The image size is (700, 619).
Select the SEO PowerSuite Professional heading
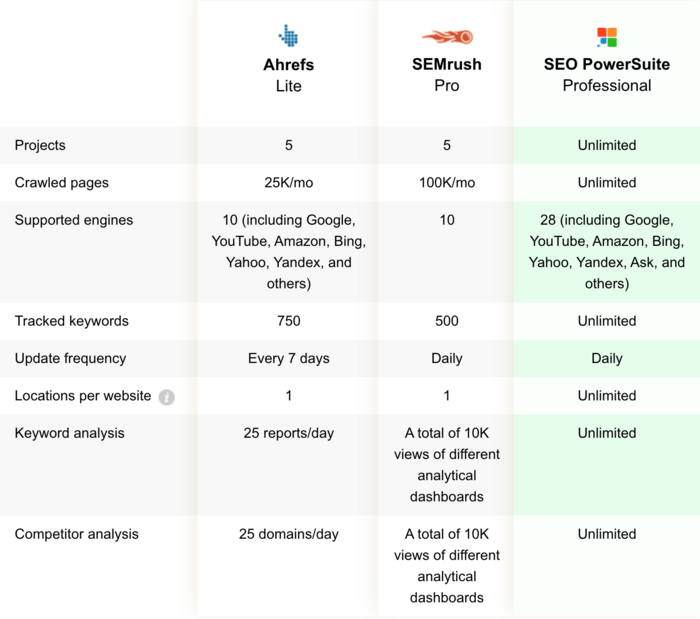pos(607,75)
